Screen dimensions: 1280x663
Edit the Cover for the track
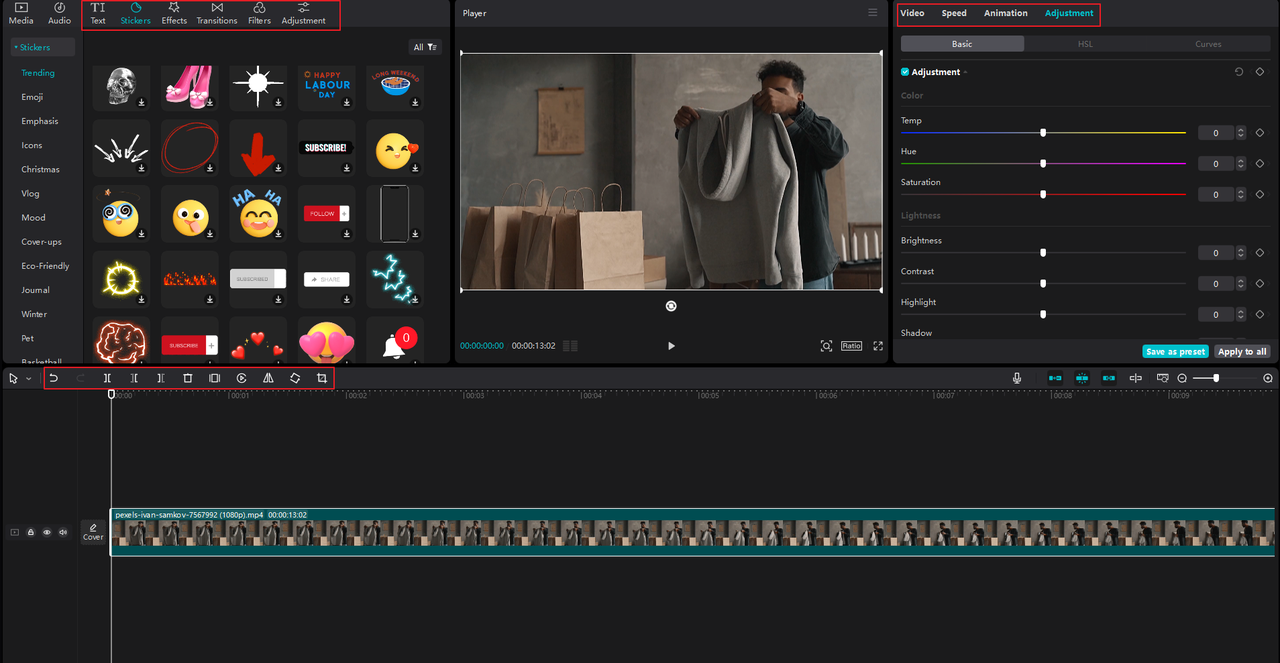click(93, 532)
